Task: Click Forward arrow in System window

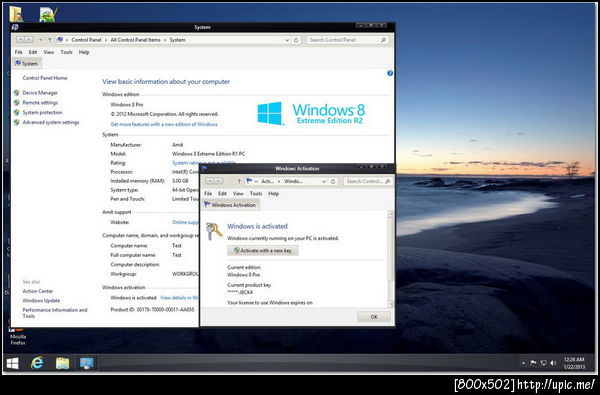Action: pyautogui.click(x=29, y=40)
